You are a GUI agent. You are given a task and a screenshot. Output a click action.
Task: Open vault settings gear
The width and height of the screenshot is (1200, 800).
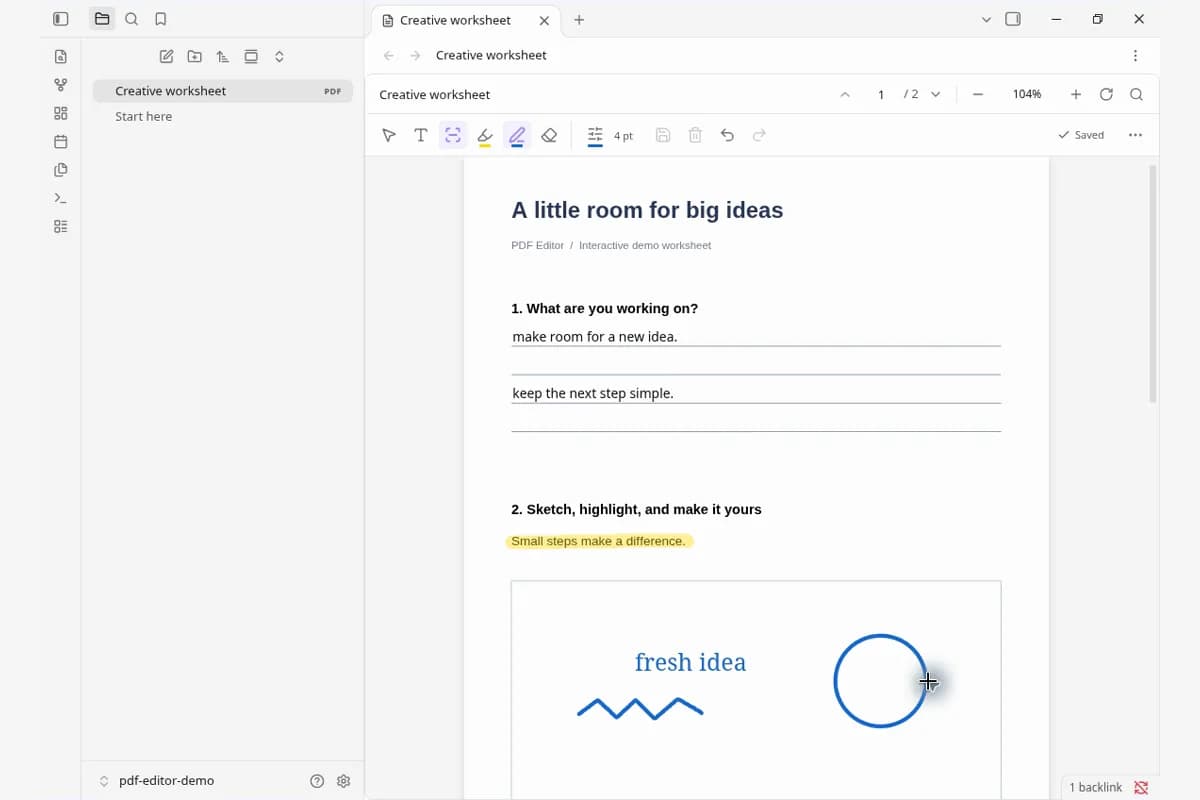344,781
